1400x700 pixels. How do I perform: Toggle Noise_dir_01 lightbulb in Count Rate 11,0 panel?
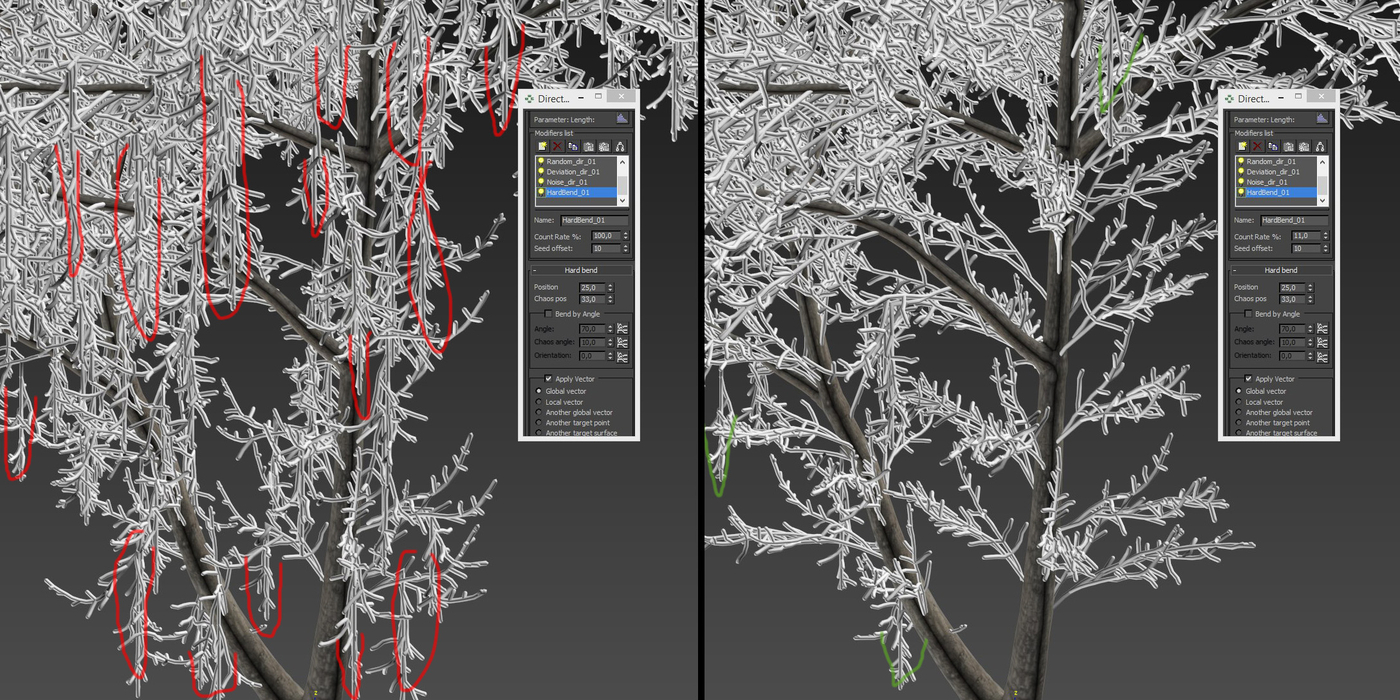pos(1241,182)
